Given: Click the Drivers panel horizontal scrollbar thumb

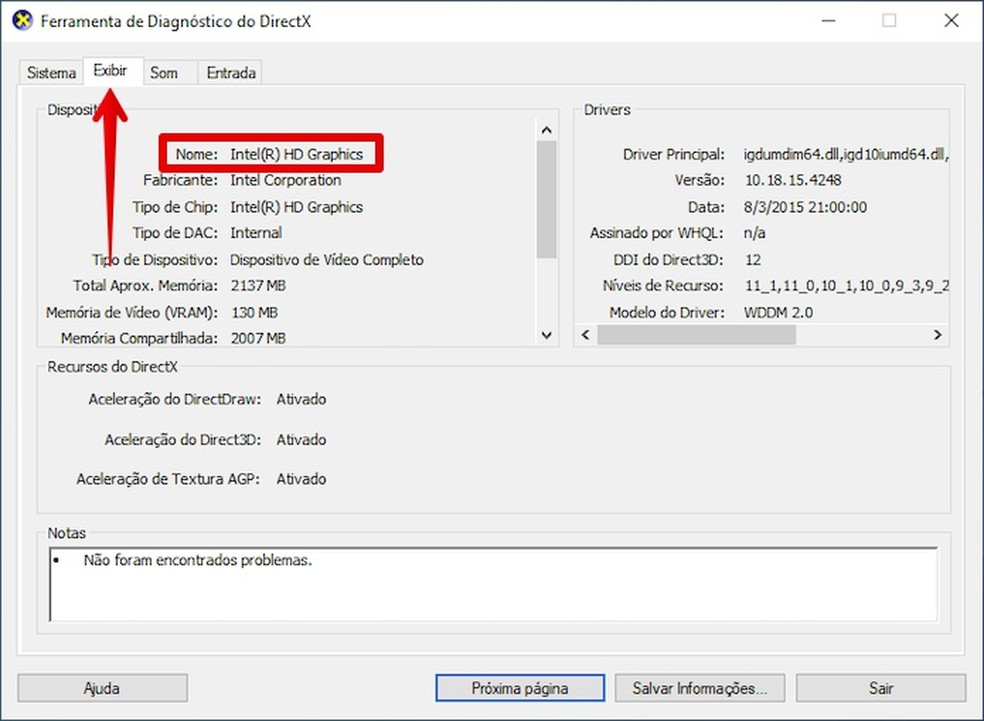Looking at the screenshot, I should pyautogui.click(x=696, y=334).
